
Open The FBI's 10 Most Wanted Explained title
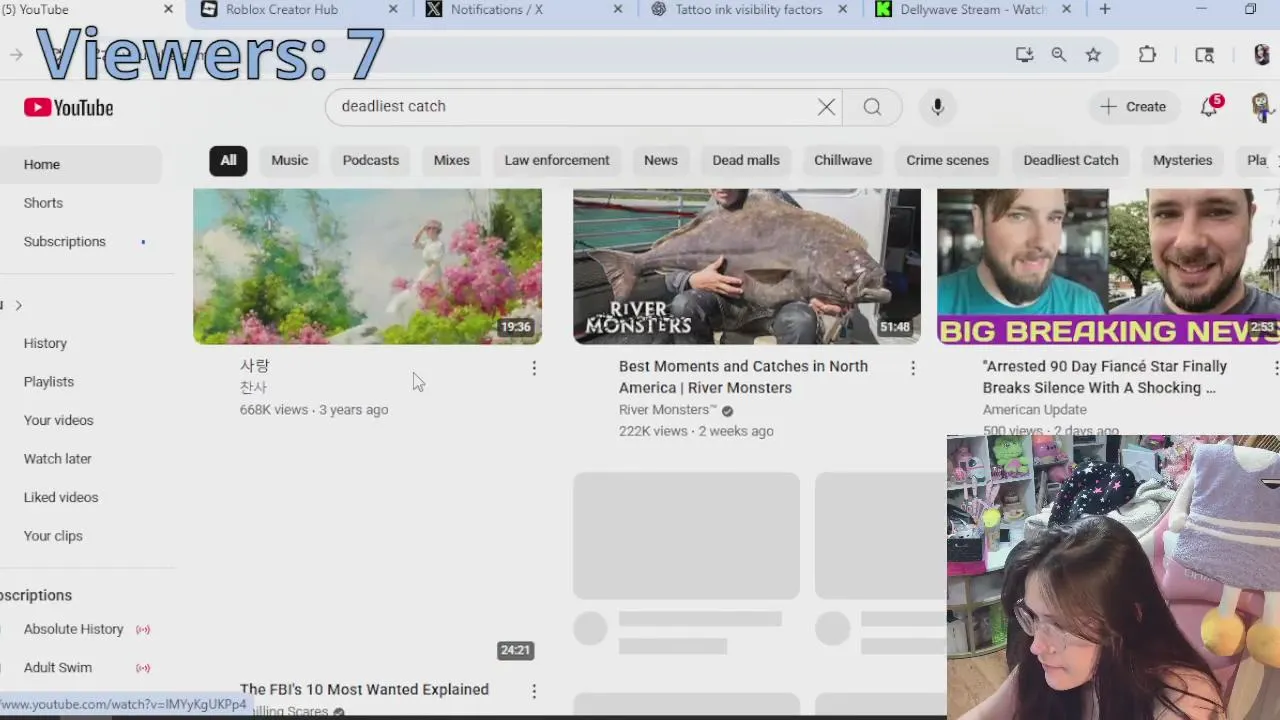[x=364, y=690]
